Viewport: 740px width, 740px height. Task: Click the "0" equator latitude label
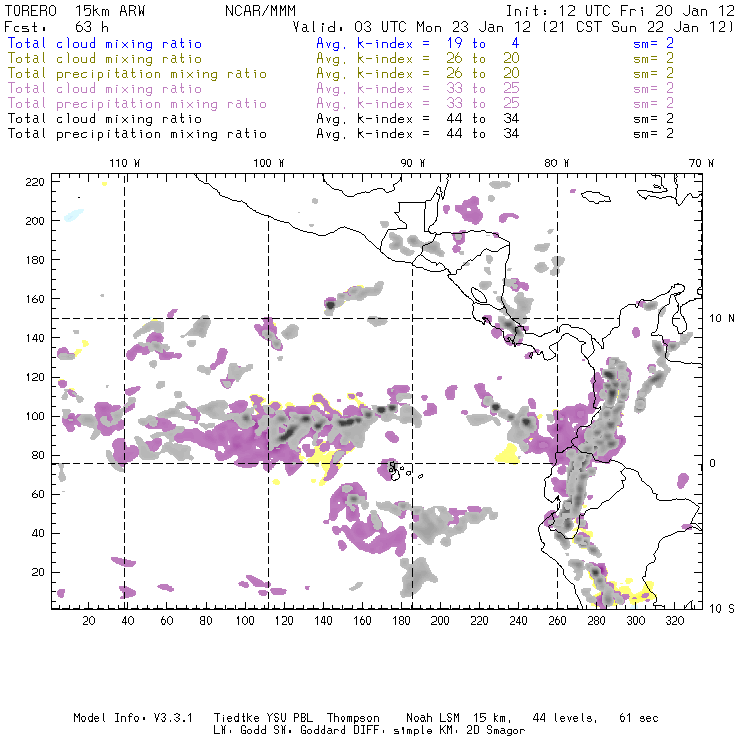[713, 463]
